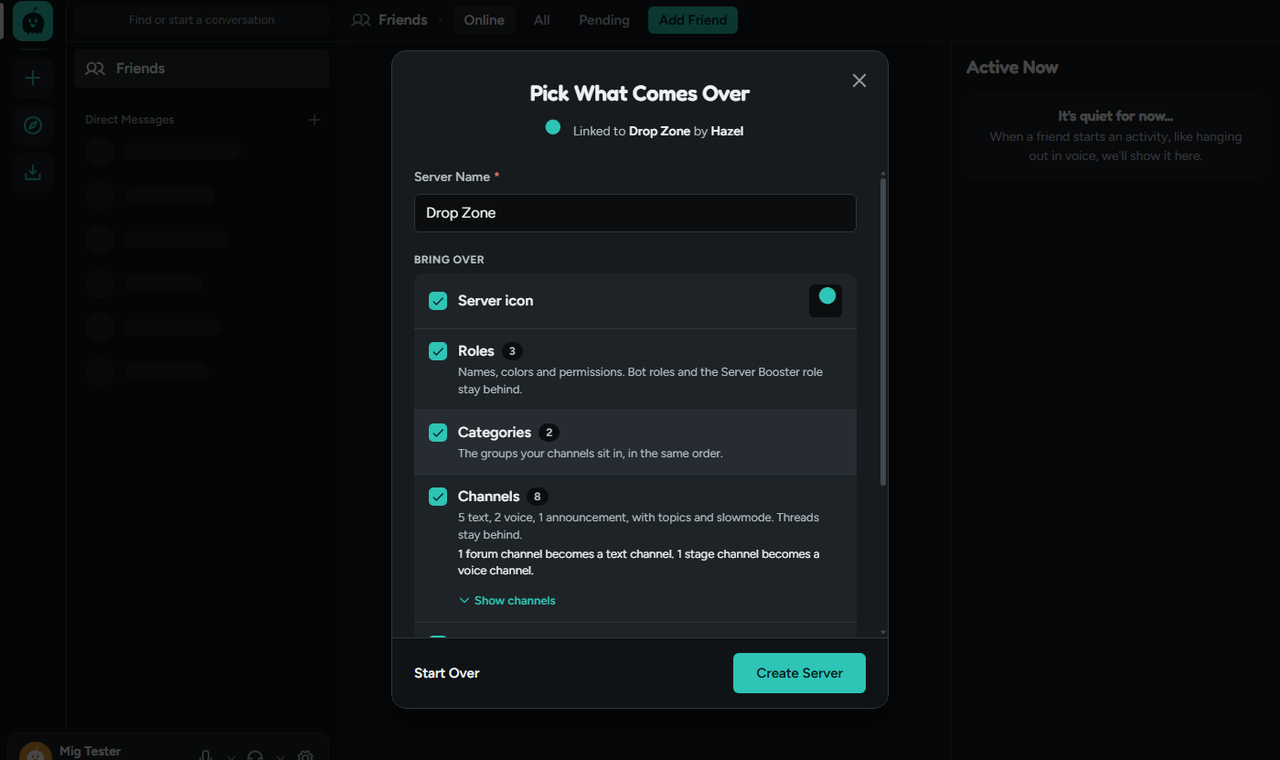Click the Server Name input field
Image resolution: width=1280 pixels, height=760 pixels.
point(635,213)
